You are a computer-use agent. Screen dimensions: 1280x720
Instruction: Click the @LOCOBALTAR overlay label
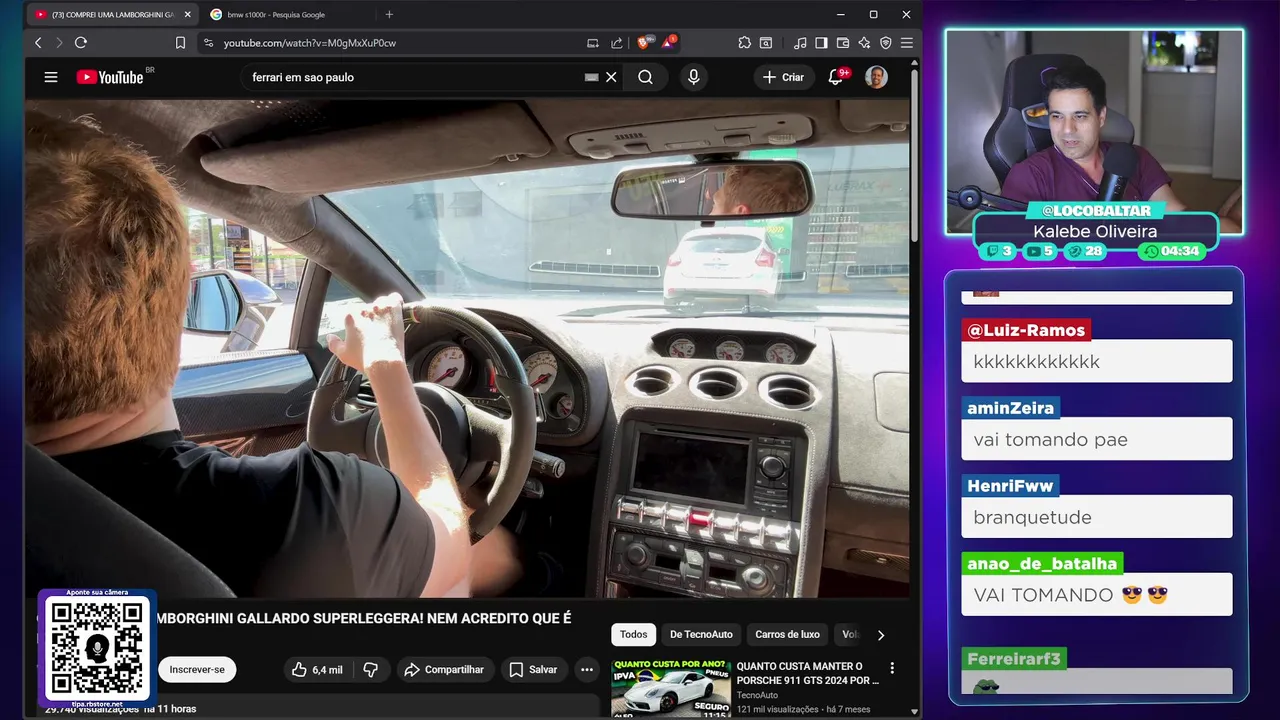click(x=1096, y=211)
